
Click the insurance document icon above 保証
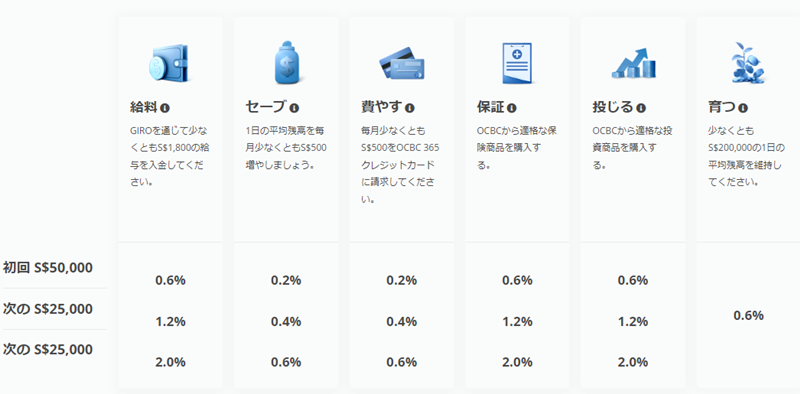[x=517, y=63]
